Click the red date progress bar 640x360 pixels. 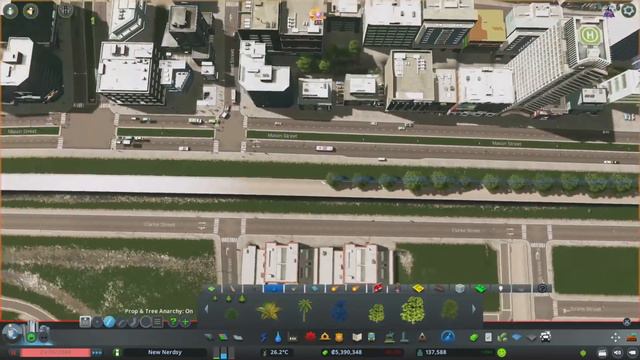(56, 352)
